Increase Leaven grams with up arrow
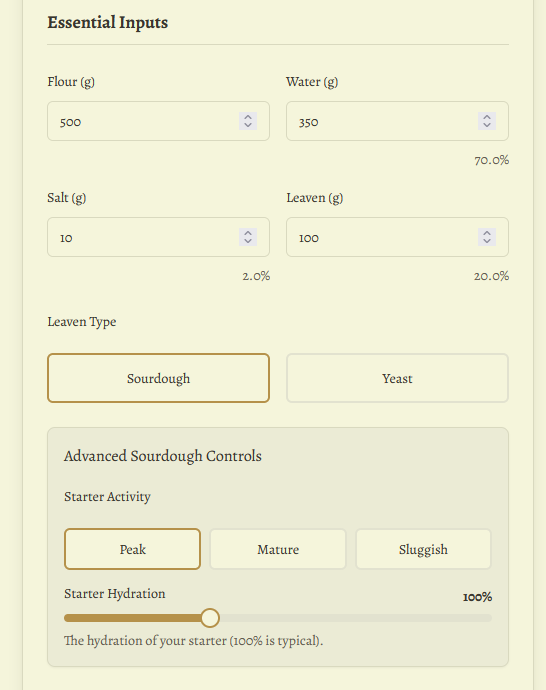 click(x=487, y=233)
